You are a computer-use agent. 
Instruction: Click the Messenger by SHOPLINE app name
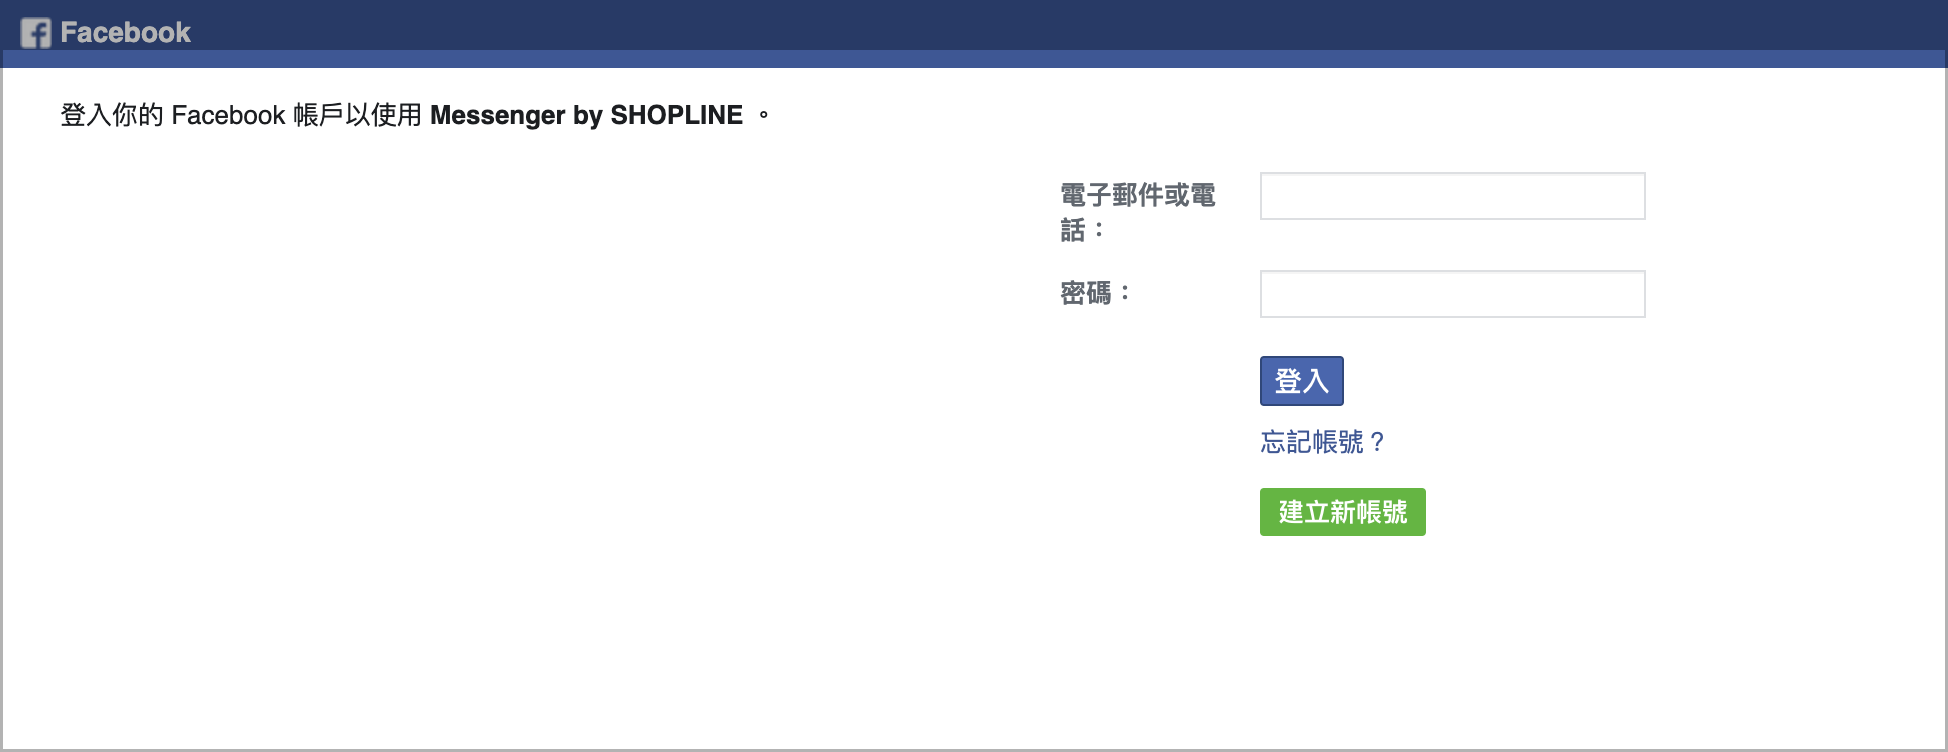(586, 115)
